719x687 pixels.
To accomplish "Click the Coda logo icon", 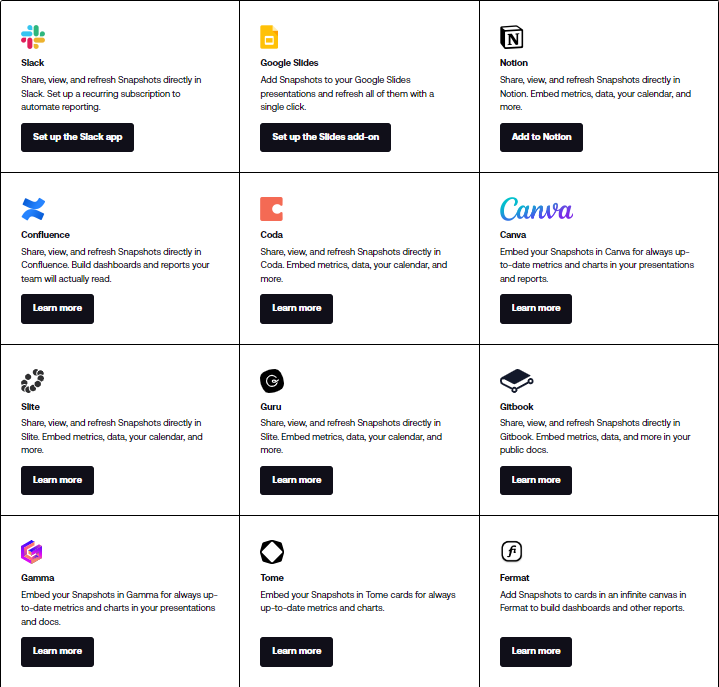I will (x=271, y=209).
